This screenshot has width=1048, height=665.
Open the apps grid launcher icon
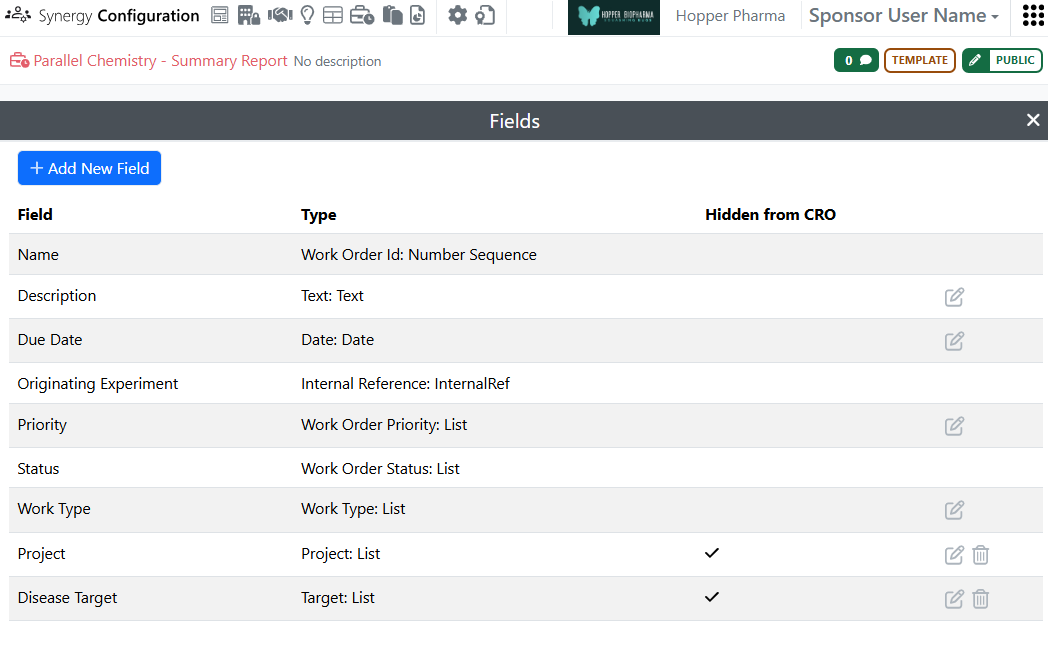pyautogui.click(x=1033, y=16)
